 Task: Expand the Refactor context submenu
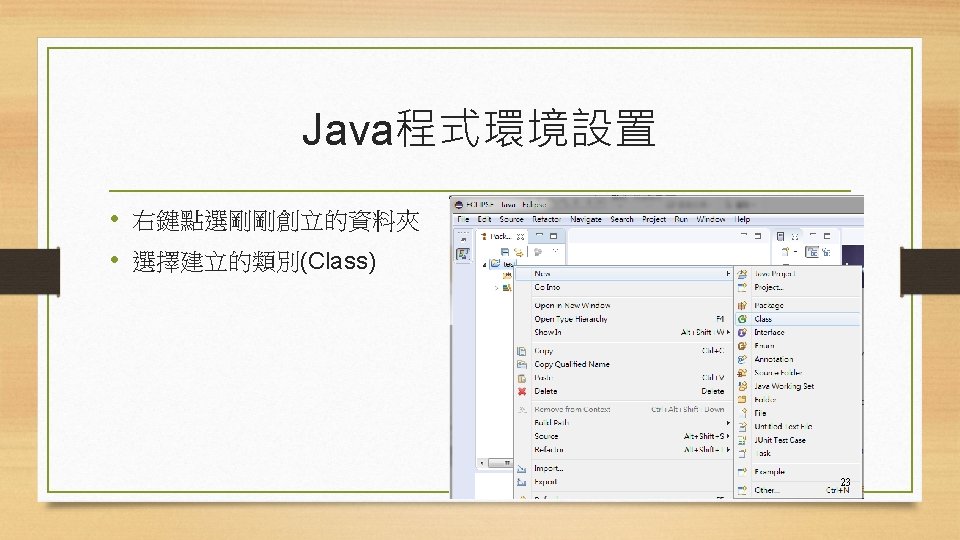[623, 450]
